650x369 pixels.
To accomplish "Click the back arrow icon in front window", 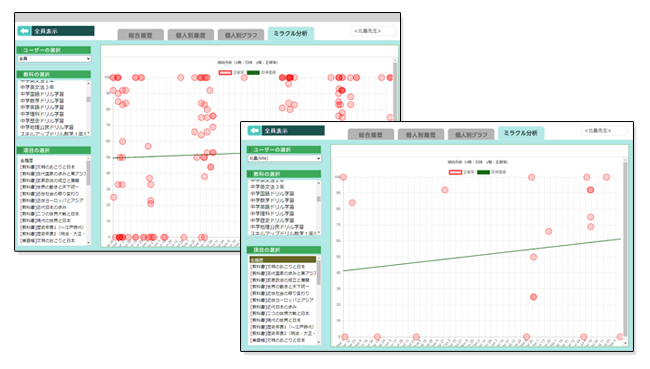I will (x=254, y=131).
